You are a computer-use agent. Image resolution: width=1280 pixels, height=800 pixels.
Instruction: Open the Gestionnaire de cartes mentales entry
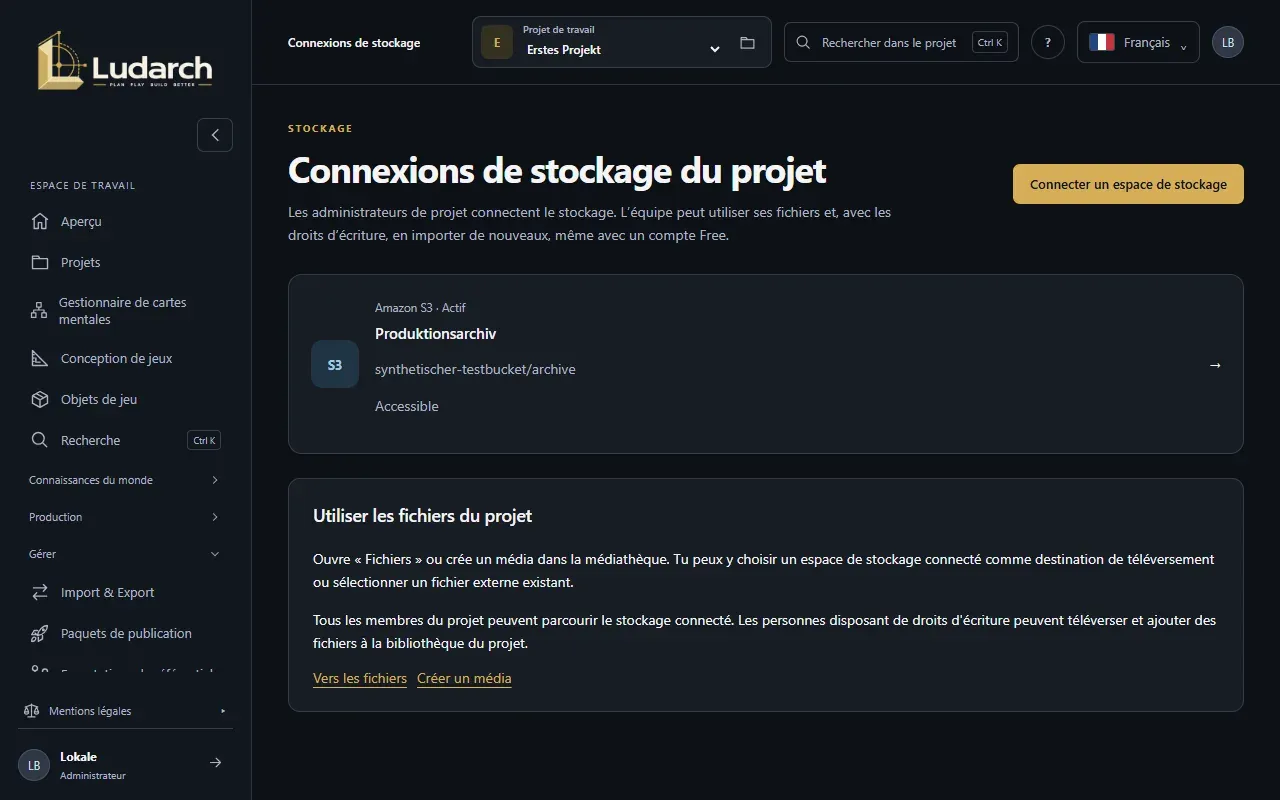(125, 311)
